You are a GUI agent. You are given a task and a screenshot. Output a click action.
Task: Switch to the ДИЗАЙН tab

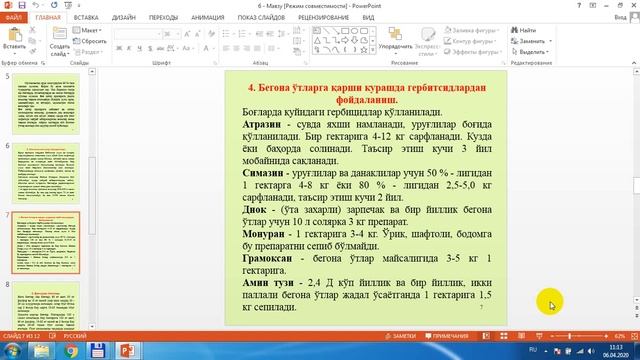(124, 18)
